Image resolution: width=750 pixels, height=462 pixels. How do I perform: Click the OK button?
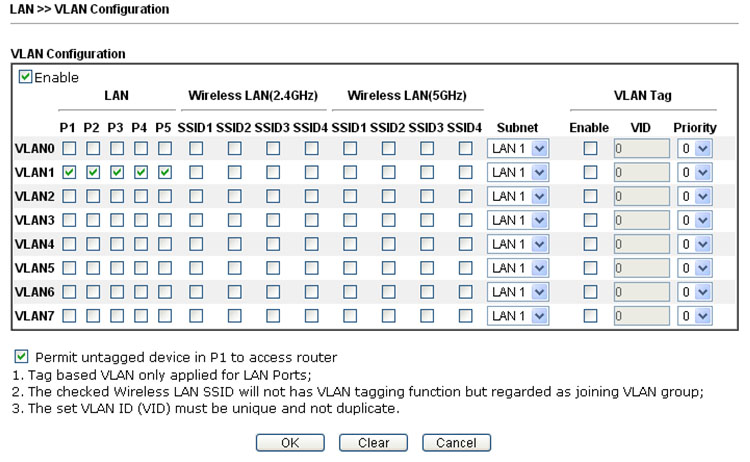point(289,442)
